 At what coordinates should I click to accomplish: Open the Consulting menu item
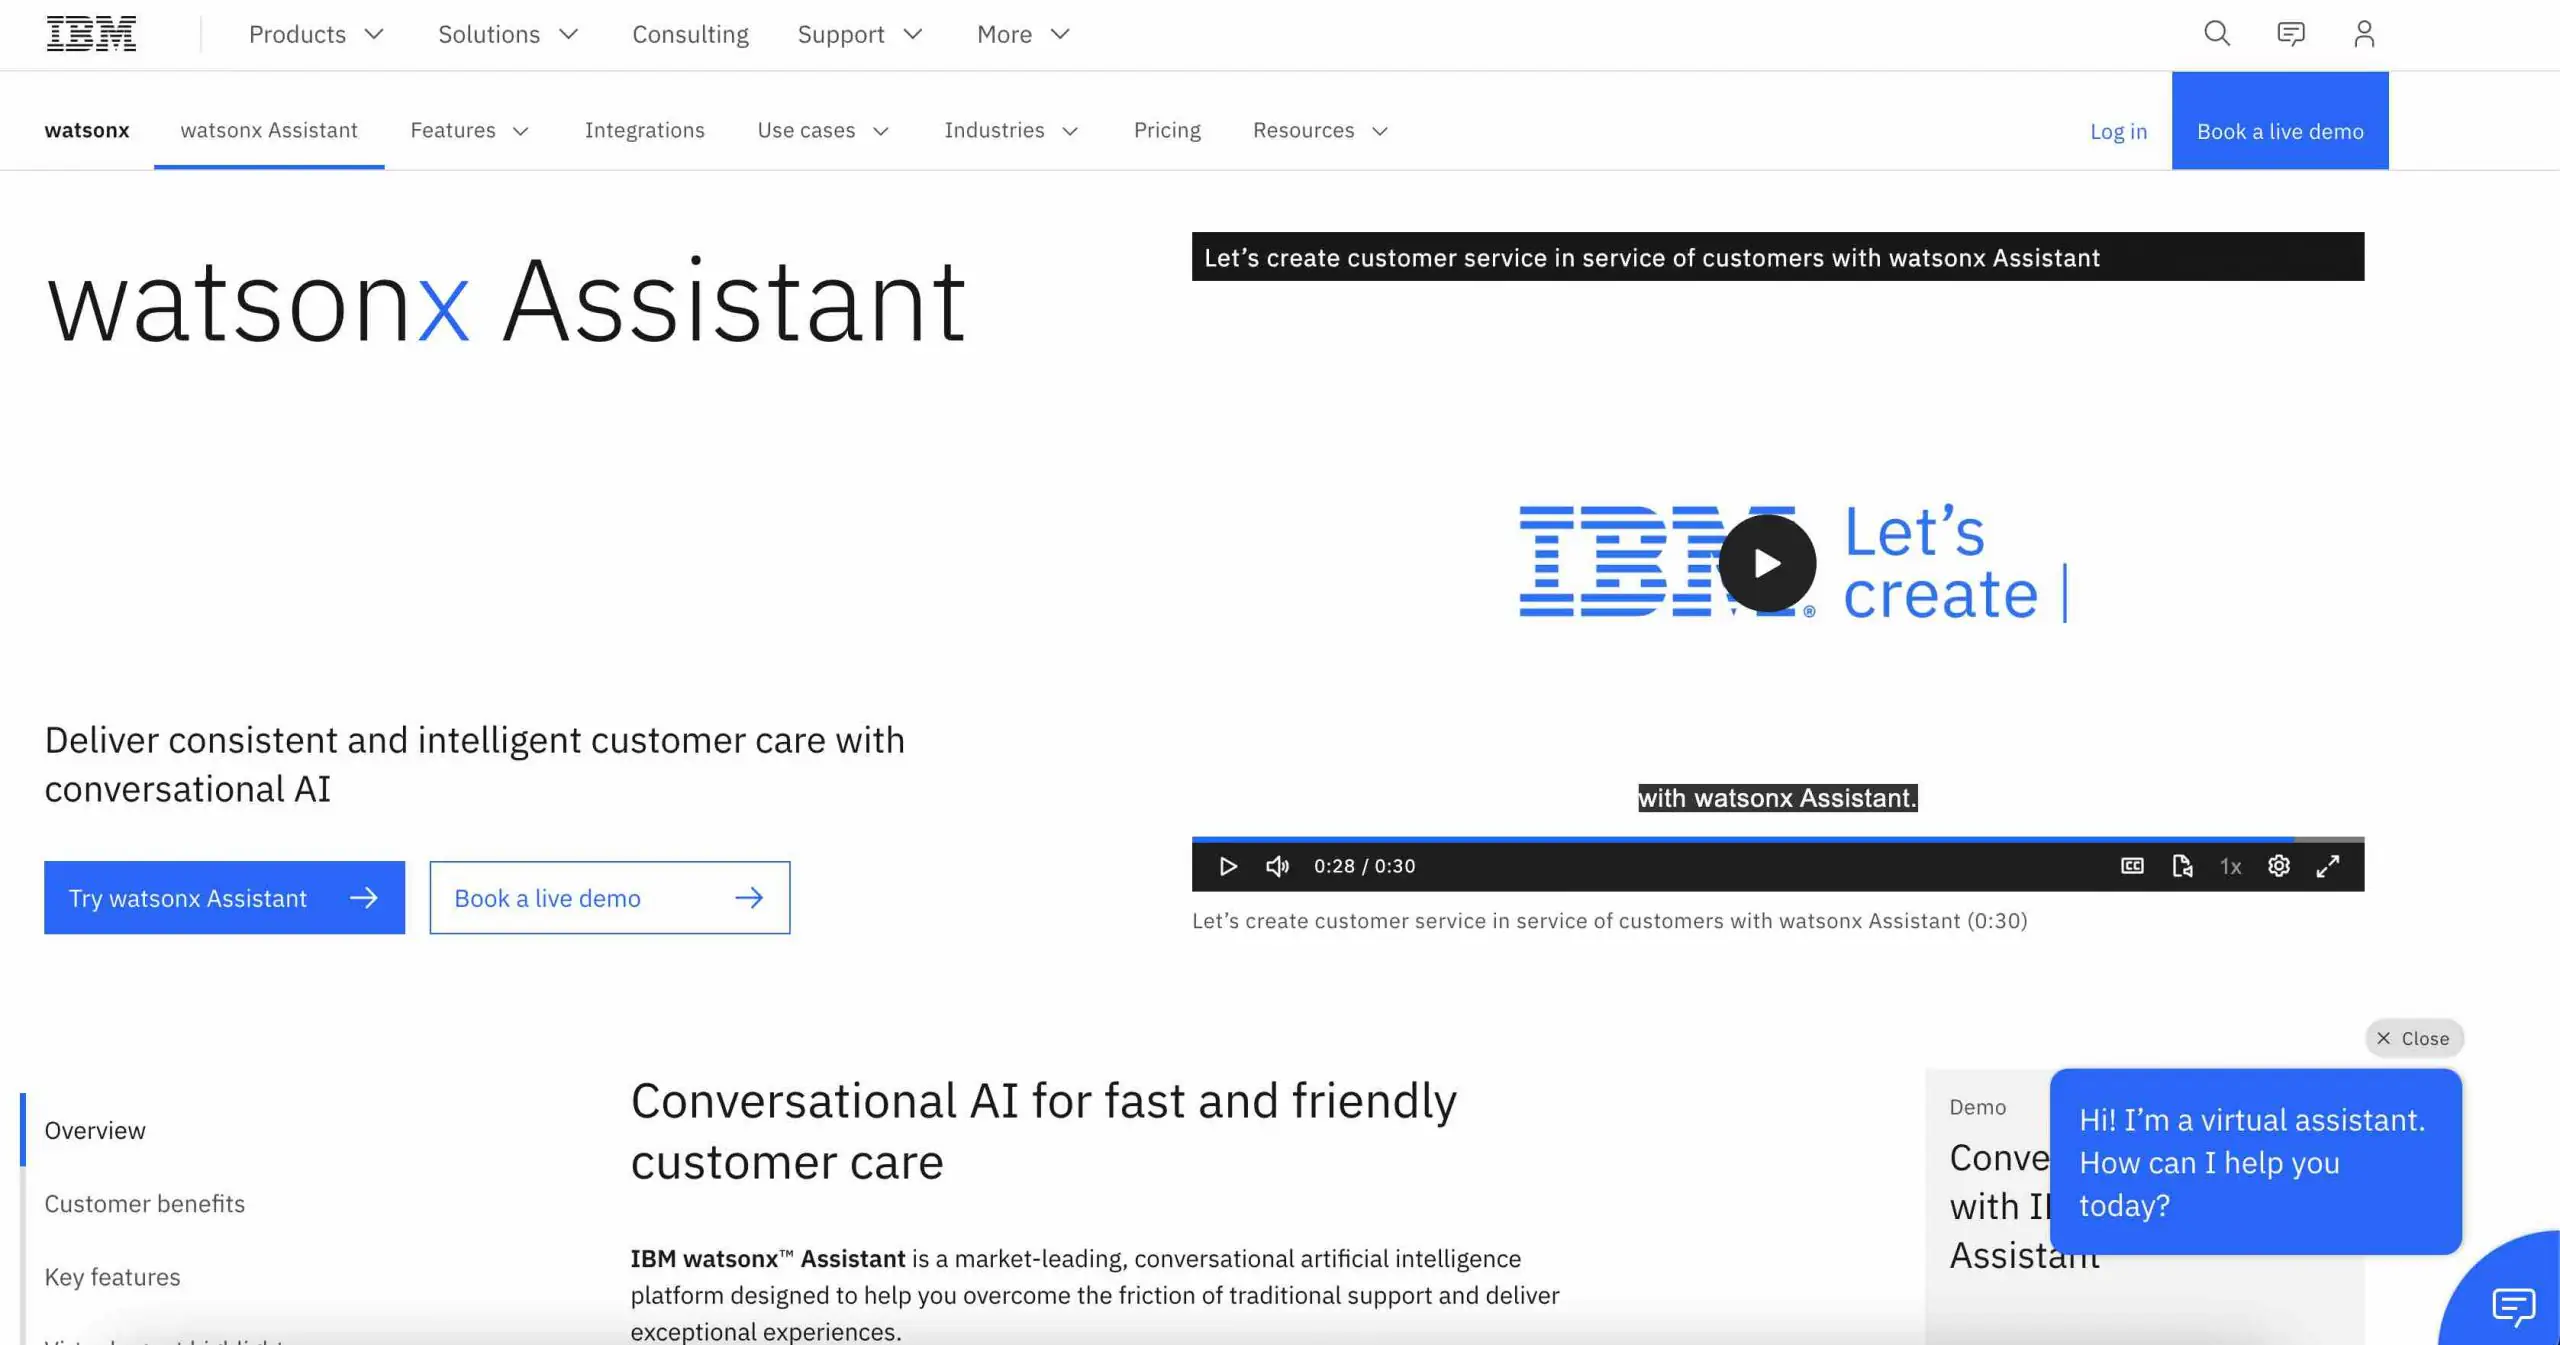tap(690, 34)
